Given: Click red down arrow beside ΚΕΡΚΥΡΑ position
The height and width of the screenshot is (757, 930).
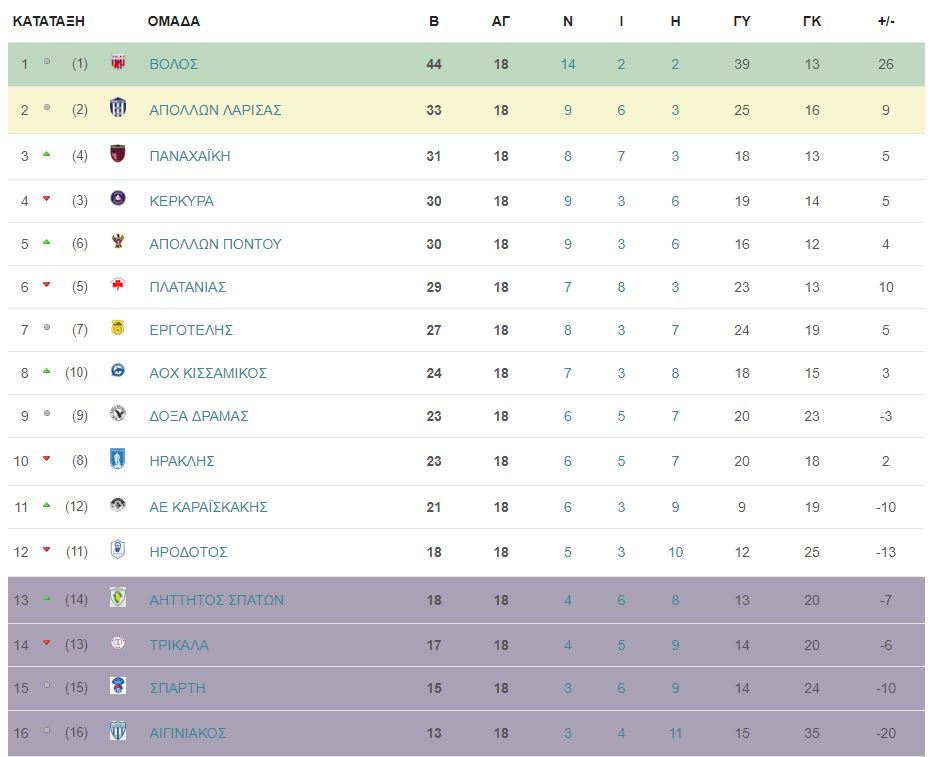Looking at the screenshot, I should 46,200.
